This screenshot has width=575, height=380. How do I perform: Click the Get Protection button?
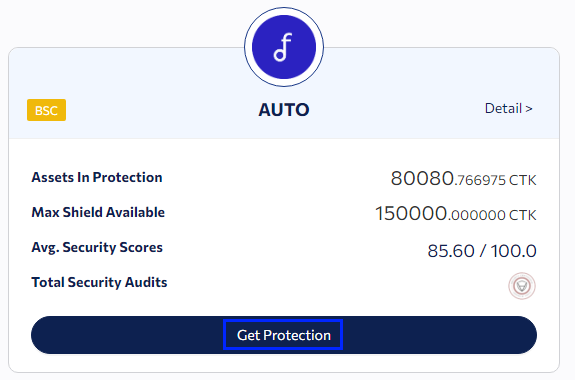pos(283,335)
